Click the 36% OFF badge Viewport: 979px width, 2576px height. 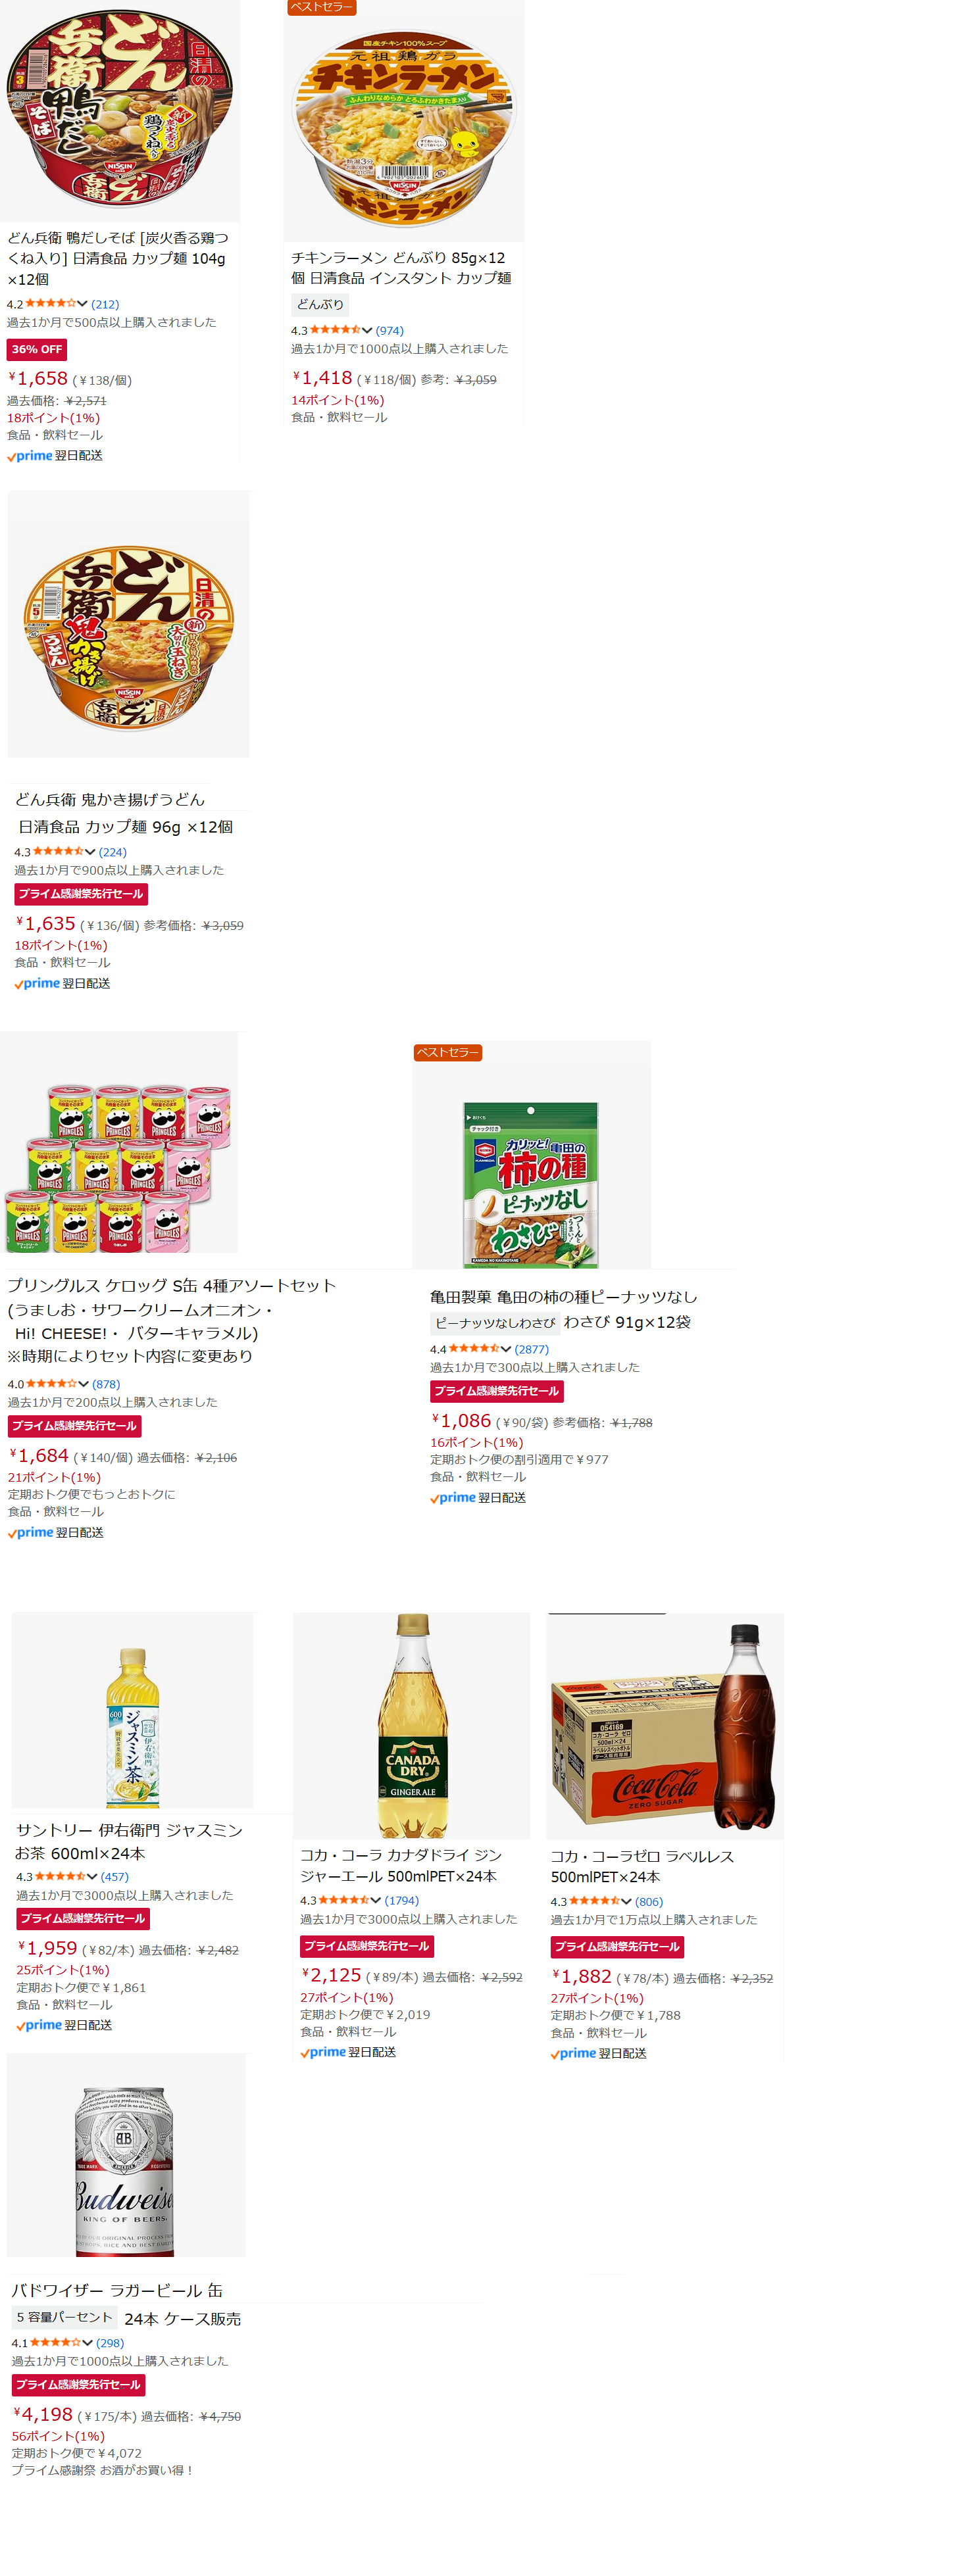click(x=37, y=349)
